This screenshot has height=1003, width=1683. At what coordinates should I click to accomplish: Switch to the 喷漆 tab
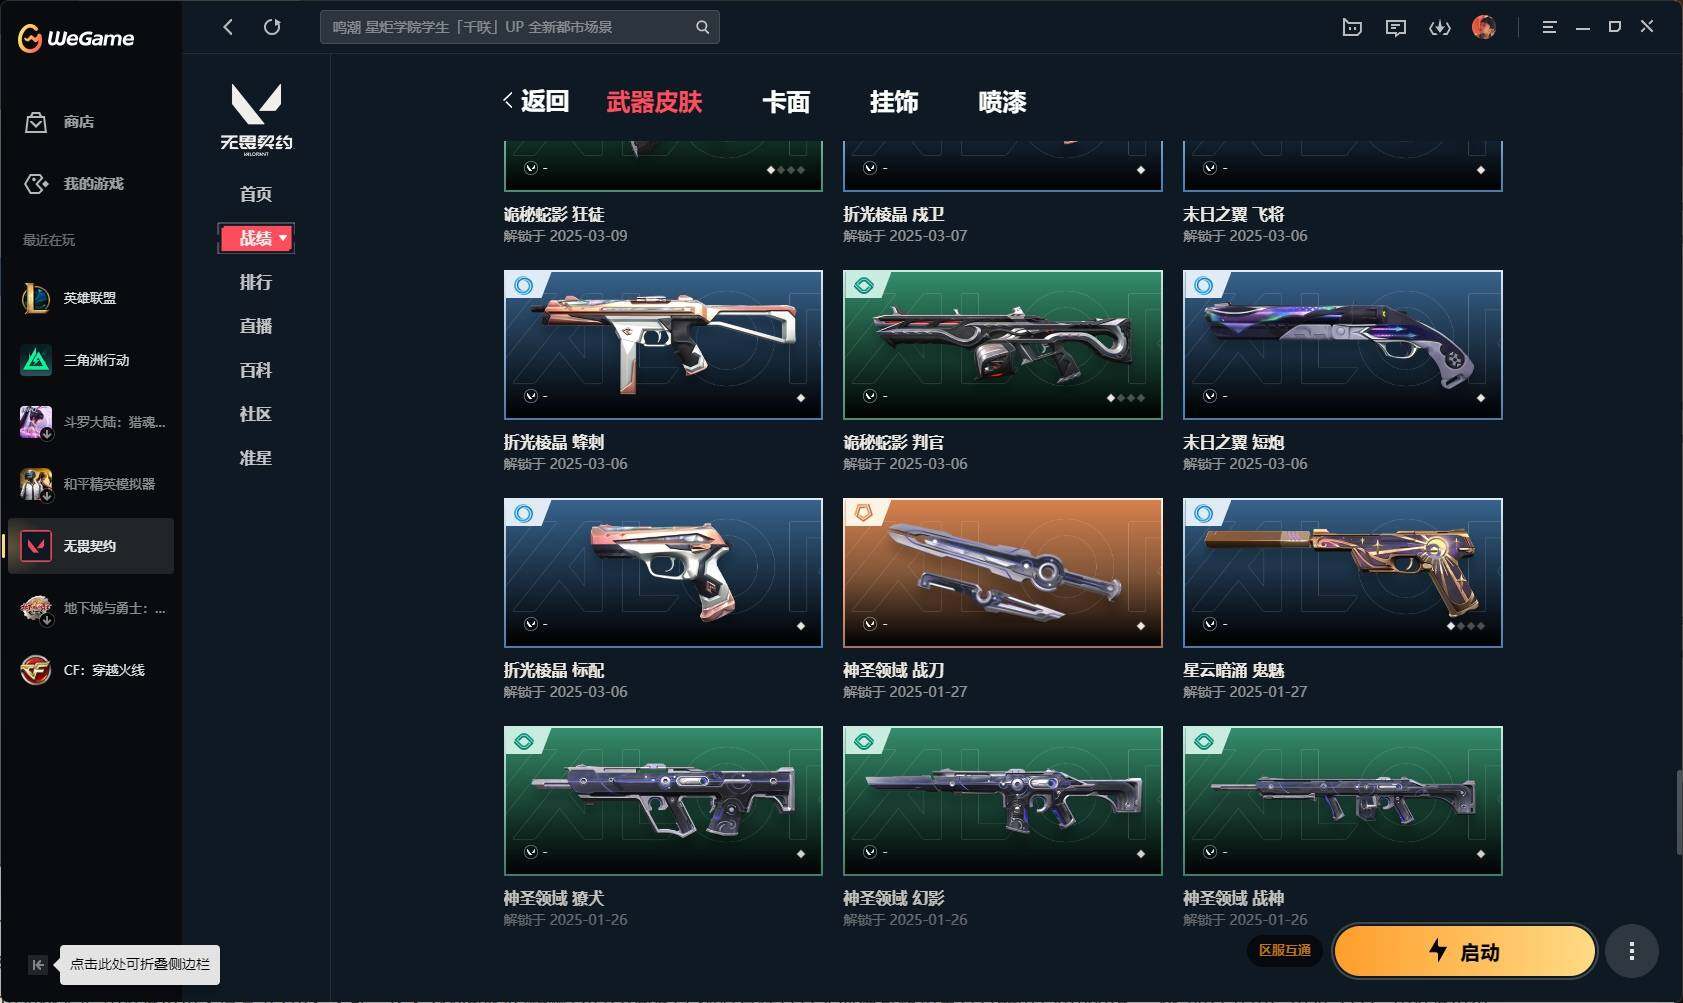[x=1002, y=102]
